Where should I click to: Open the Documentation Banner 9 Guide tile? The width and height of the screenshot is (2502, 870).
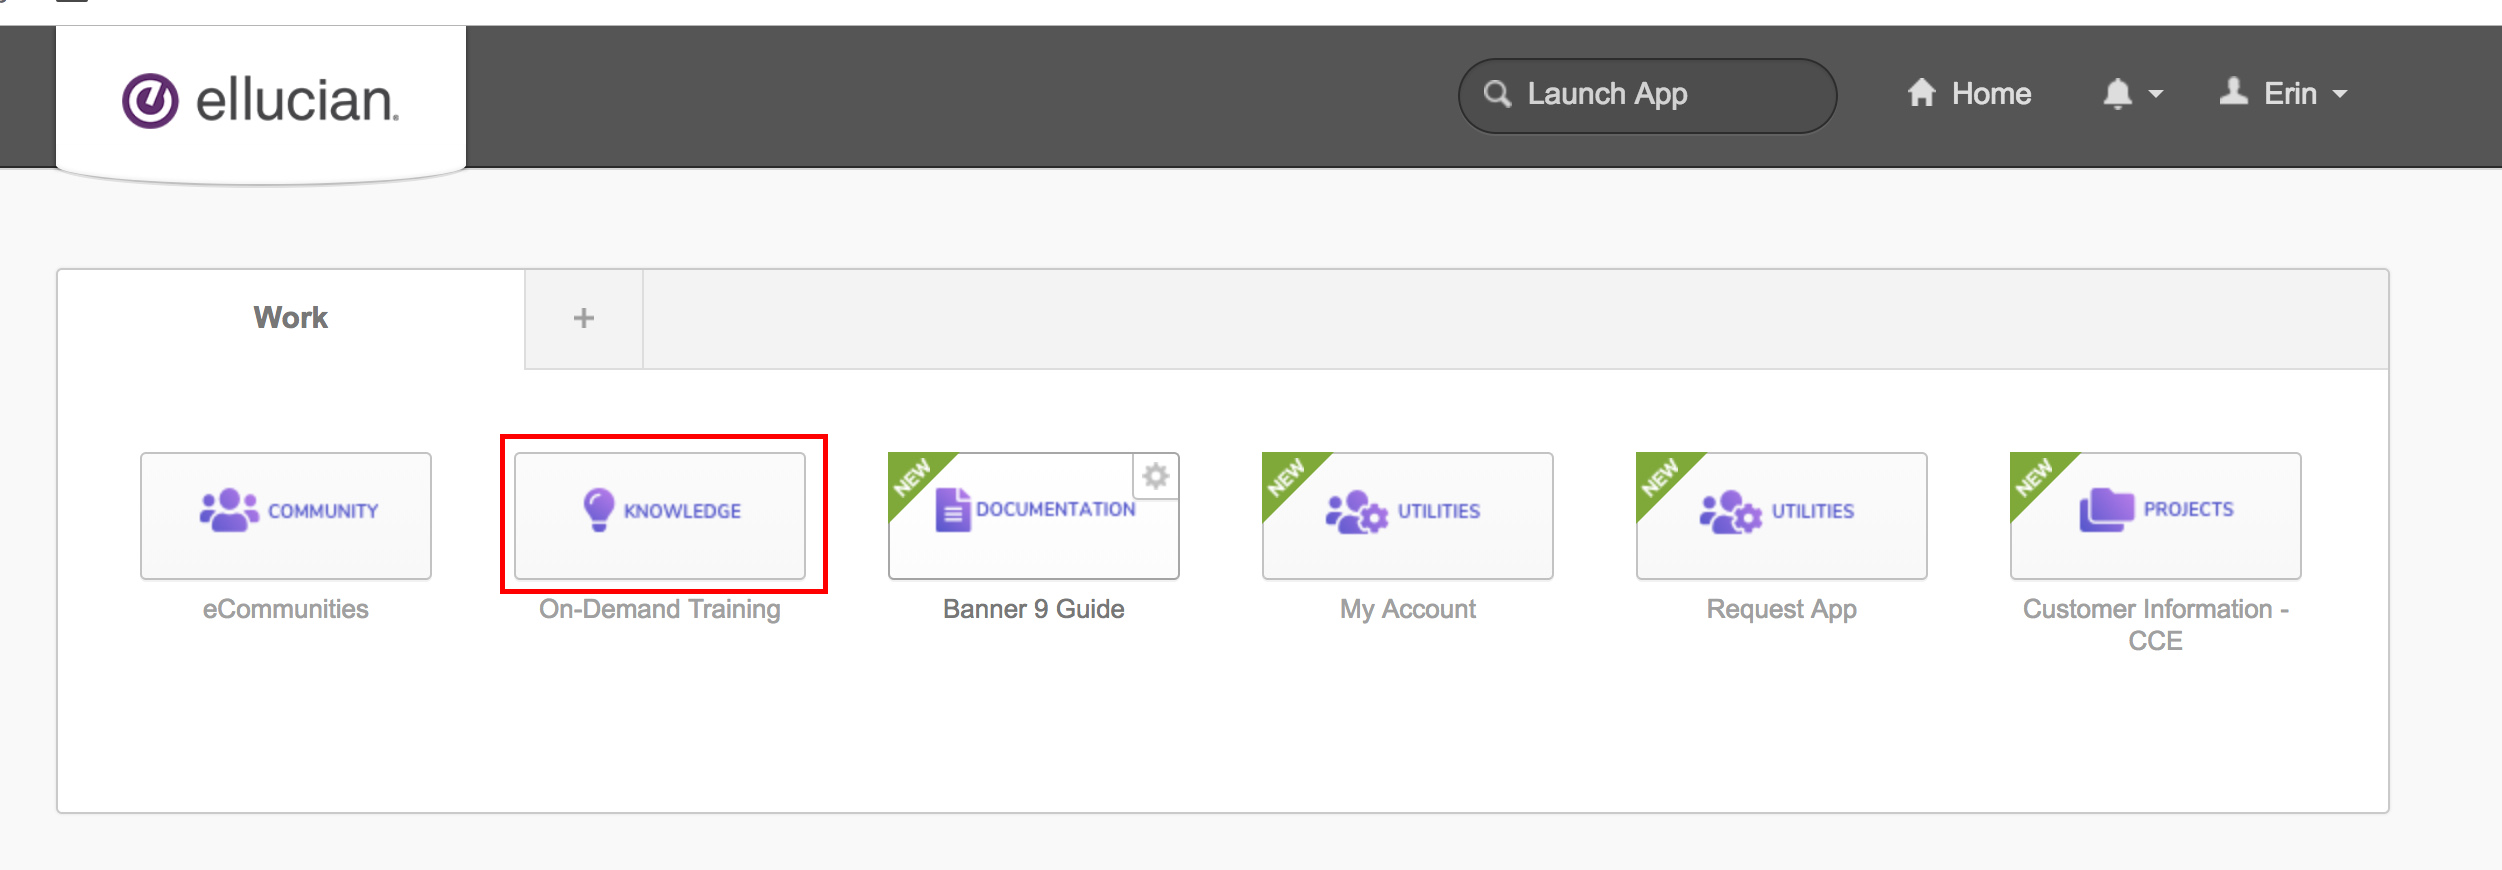pos(1034,515)
